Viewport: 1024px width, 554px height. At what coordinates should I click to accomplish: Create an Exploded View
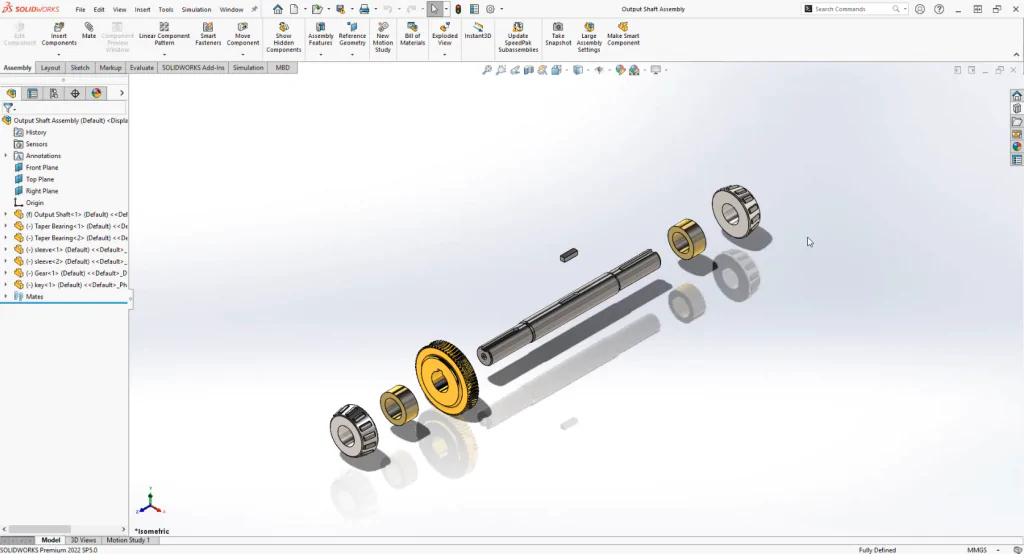[444, 35]
